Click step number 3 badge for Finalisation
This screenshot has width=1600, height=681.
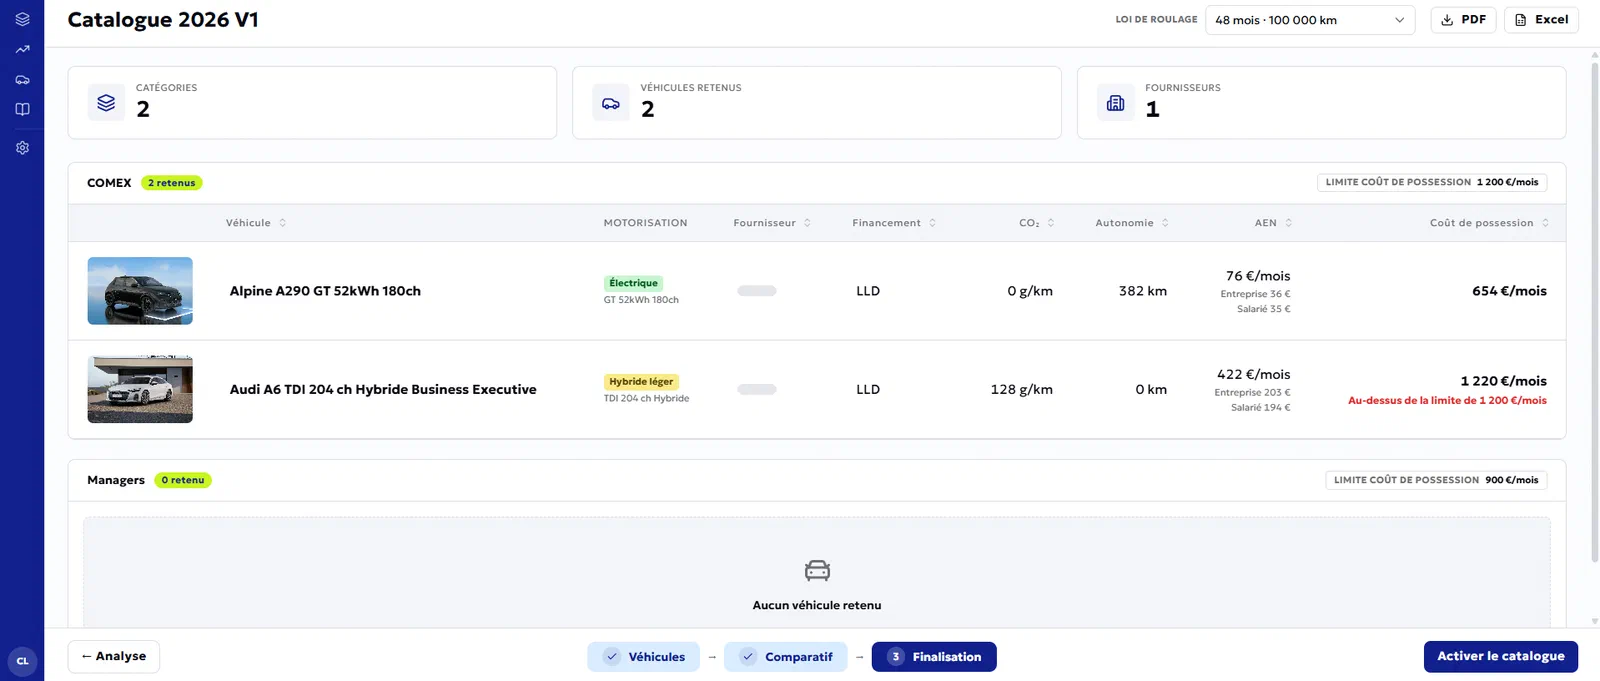pyautogui.click(x=896, y=657)
